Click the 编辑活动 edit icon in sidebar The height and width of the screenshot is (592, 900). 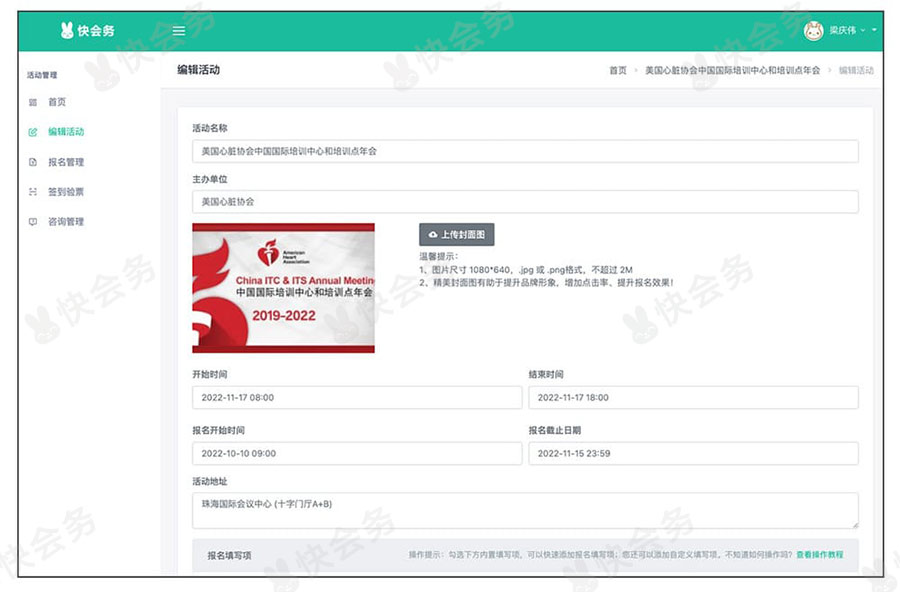coord(33,132)
